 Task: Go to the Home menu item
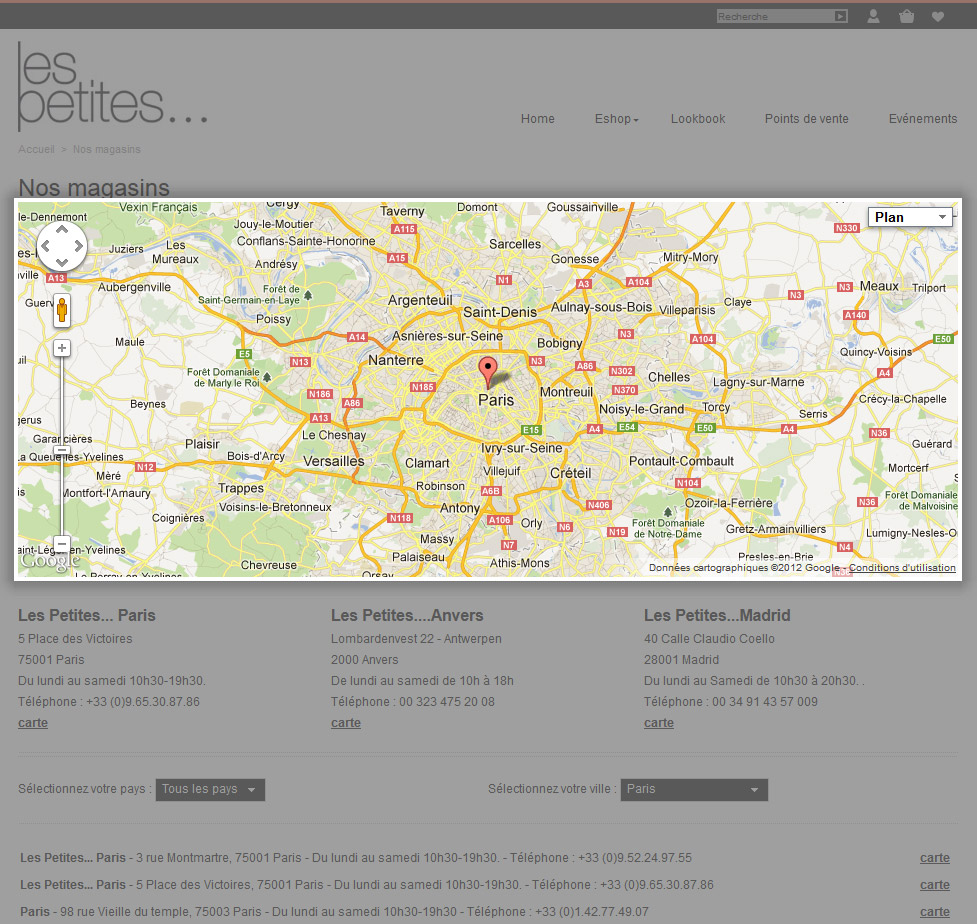click(538, 118)
